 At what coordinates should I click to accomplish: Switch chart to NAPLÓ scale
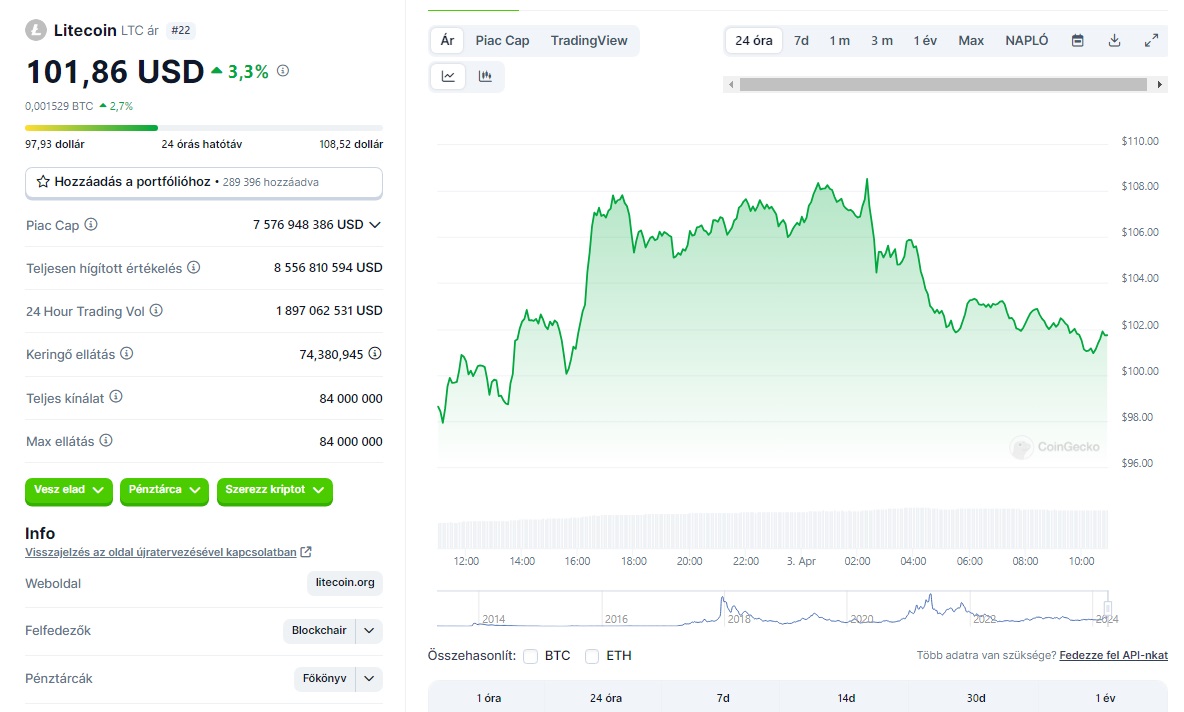click(x=1027, y=41)
